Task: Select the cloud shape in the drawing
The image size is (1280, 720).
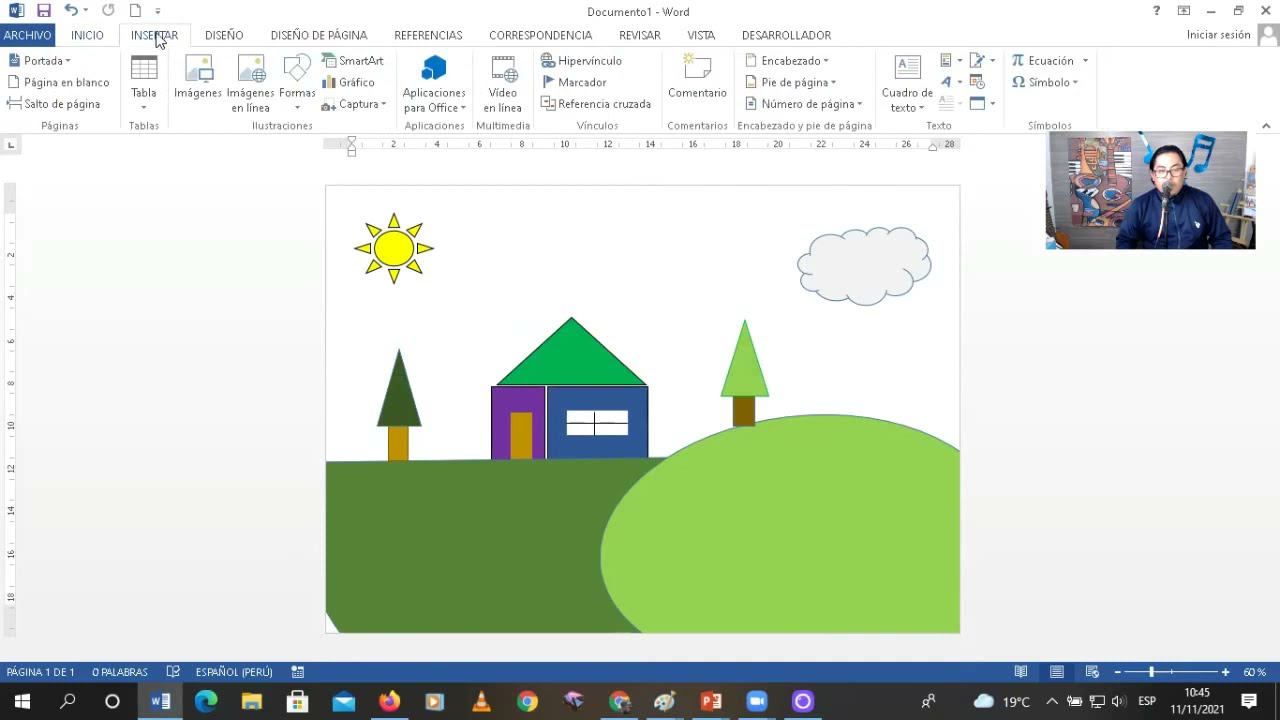Action: [x=864, y=266]
